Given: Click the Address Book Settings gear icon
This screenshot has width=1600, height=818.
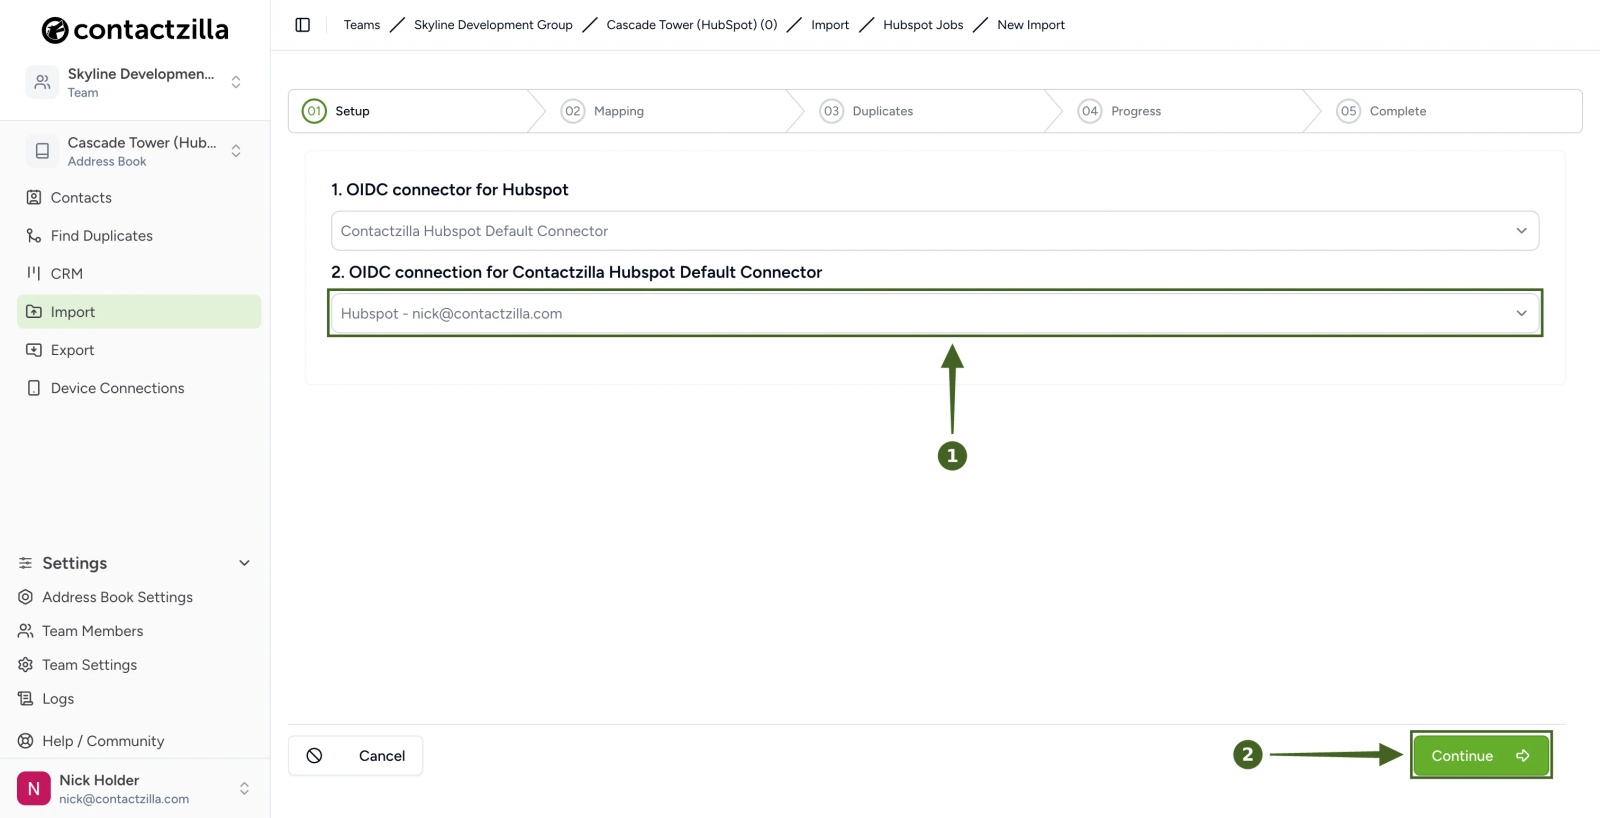Looking at the screenshot, I should click(26, 597).
